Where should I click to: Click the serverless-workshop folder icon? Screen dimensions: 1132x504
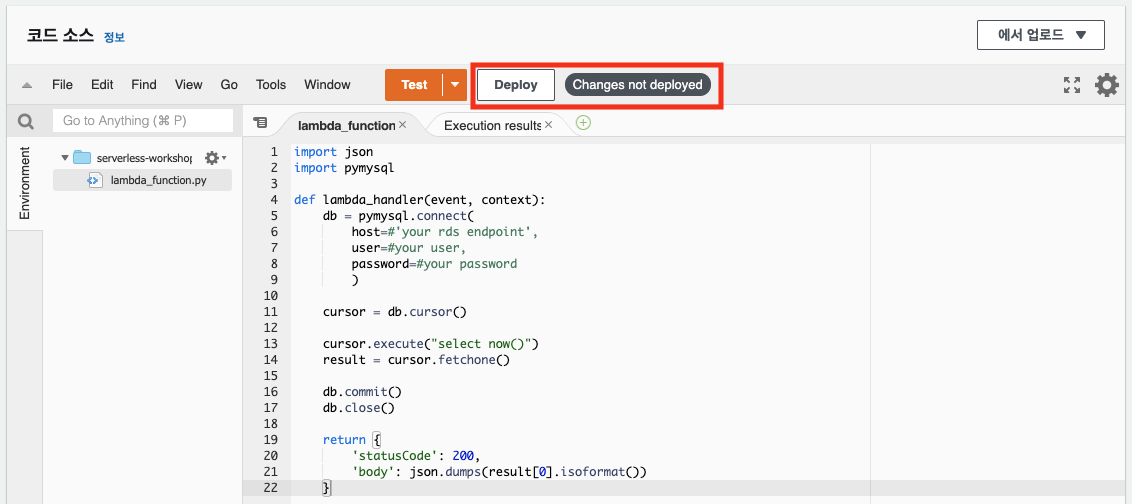[82, 157]
